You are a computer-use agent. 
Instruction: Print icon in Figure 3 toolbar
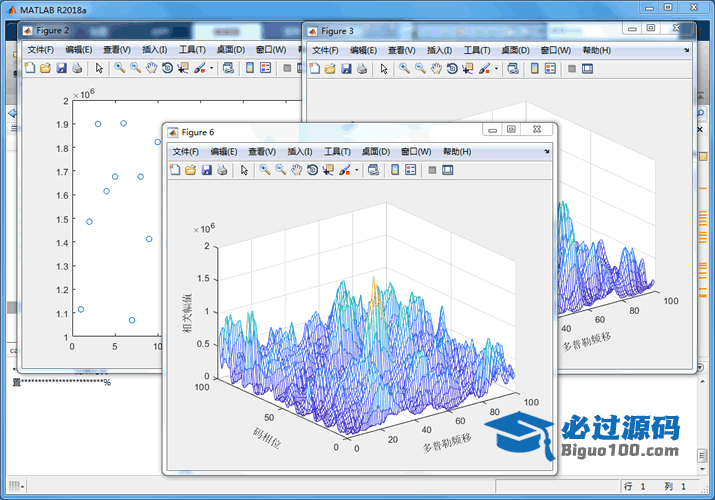tap(362, 69)
